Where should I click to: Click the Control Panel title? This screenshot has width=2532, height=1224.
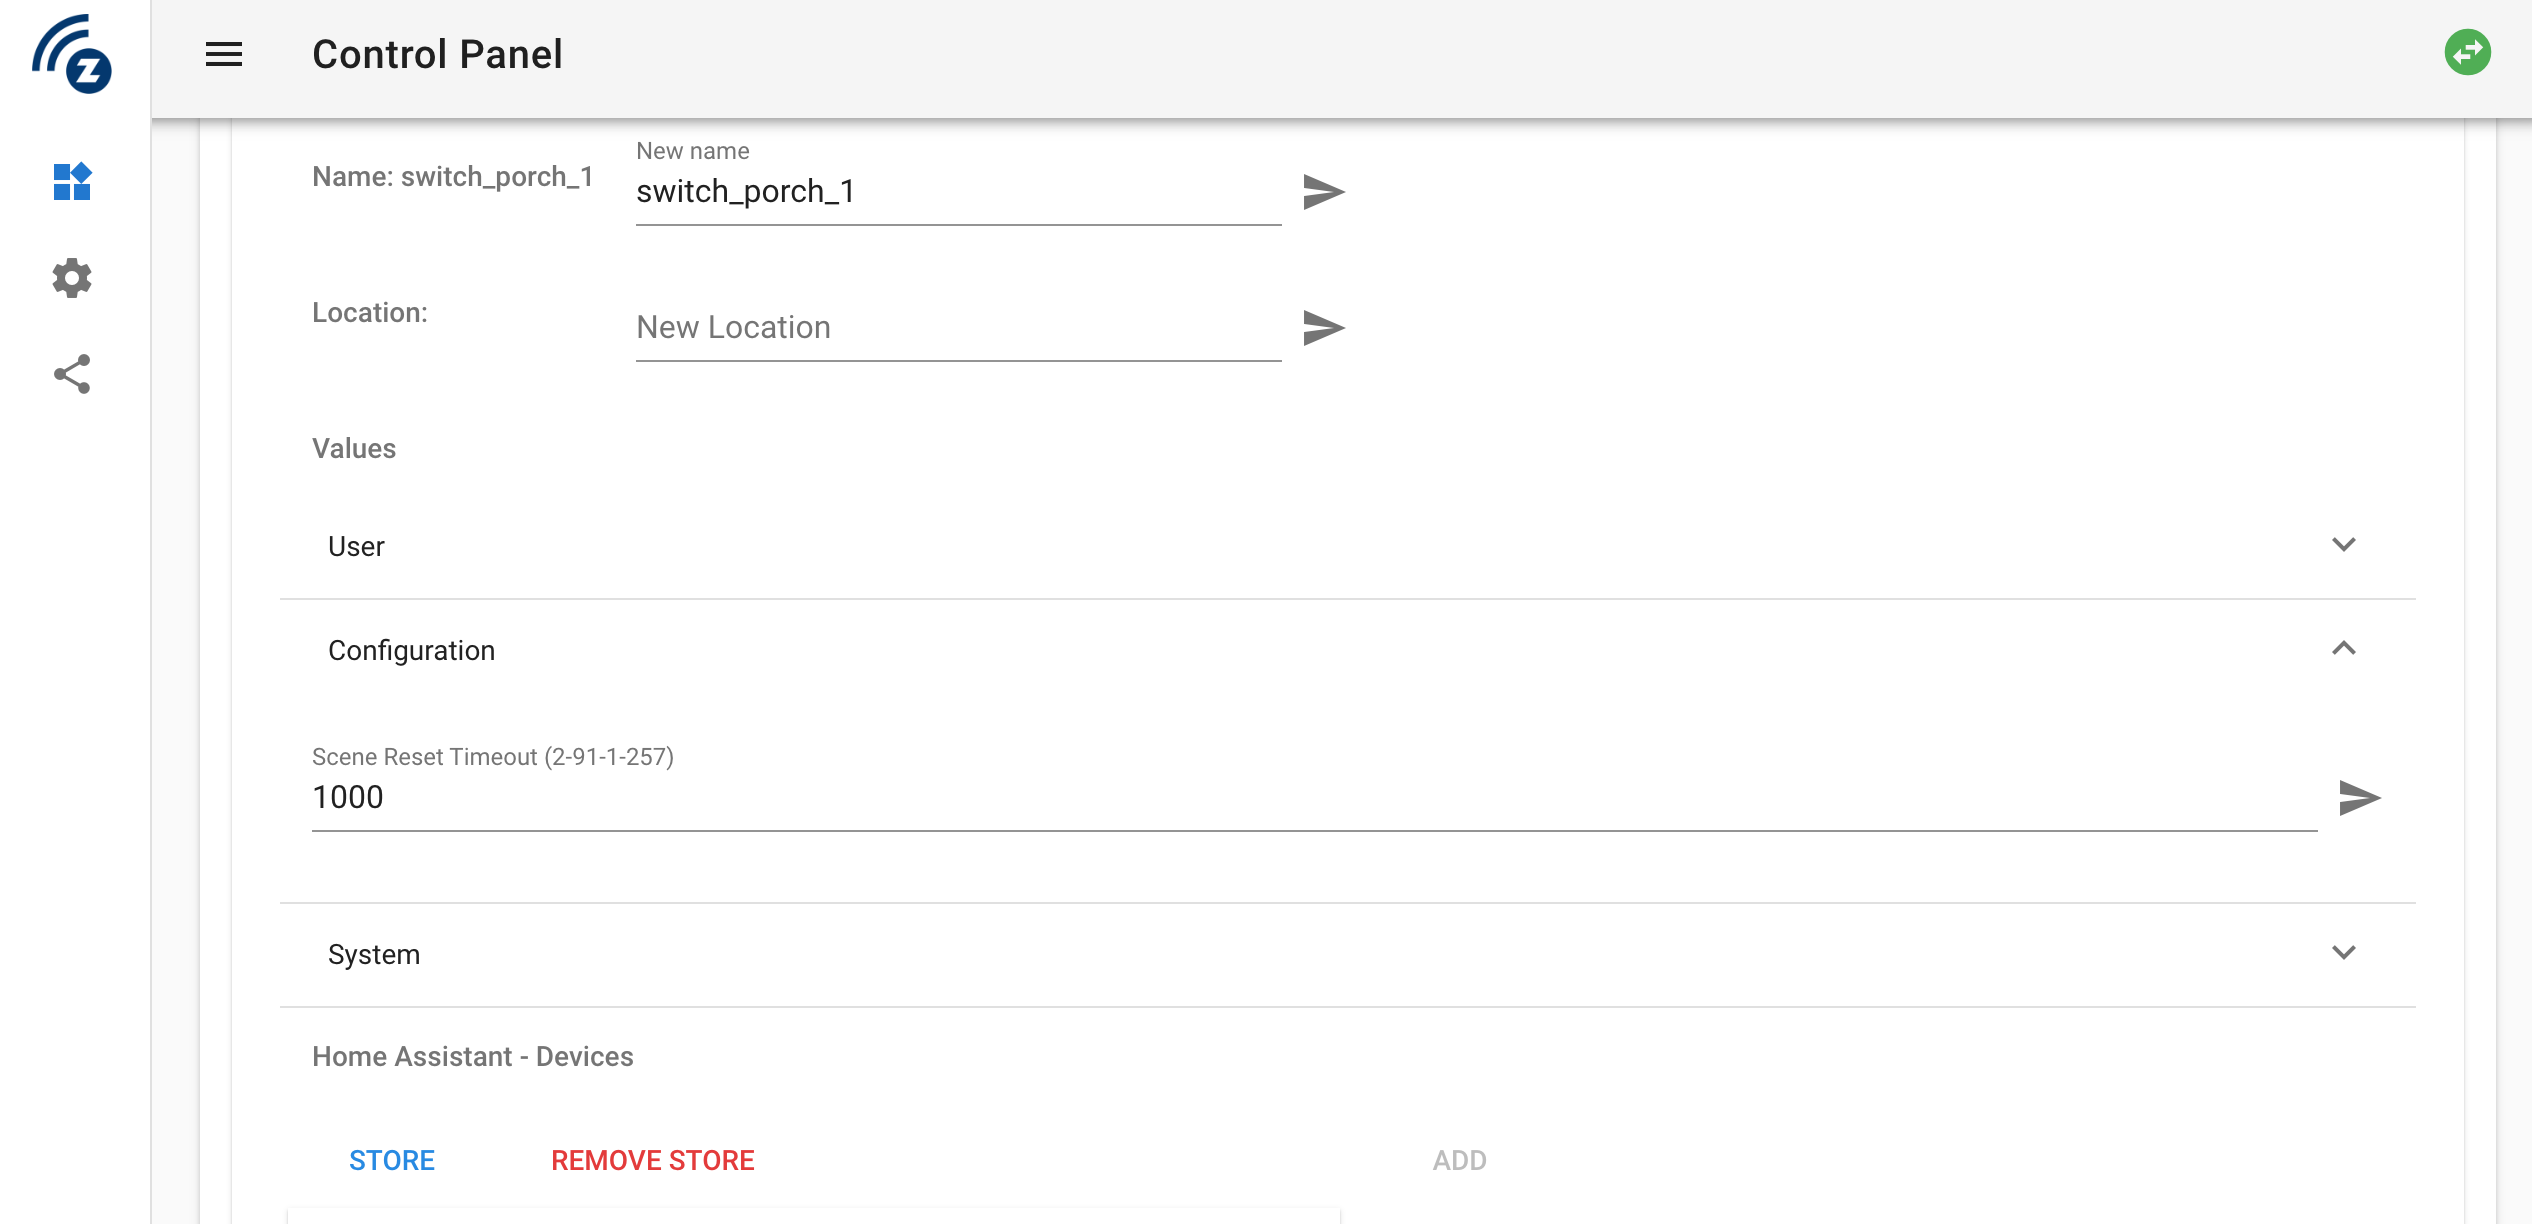pos(436,53)
